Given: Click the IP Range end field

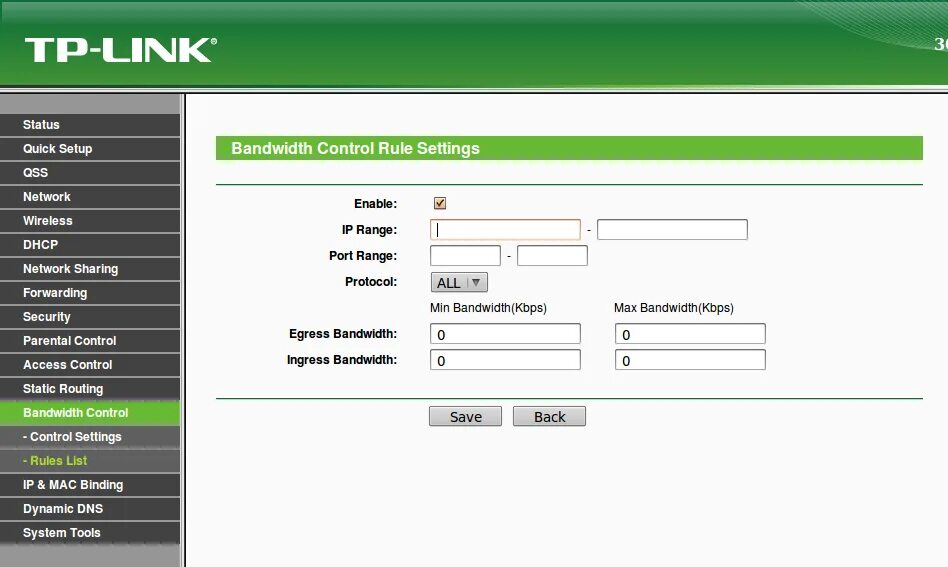Looking at the screenshot, I should pos(672,230).
